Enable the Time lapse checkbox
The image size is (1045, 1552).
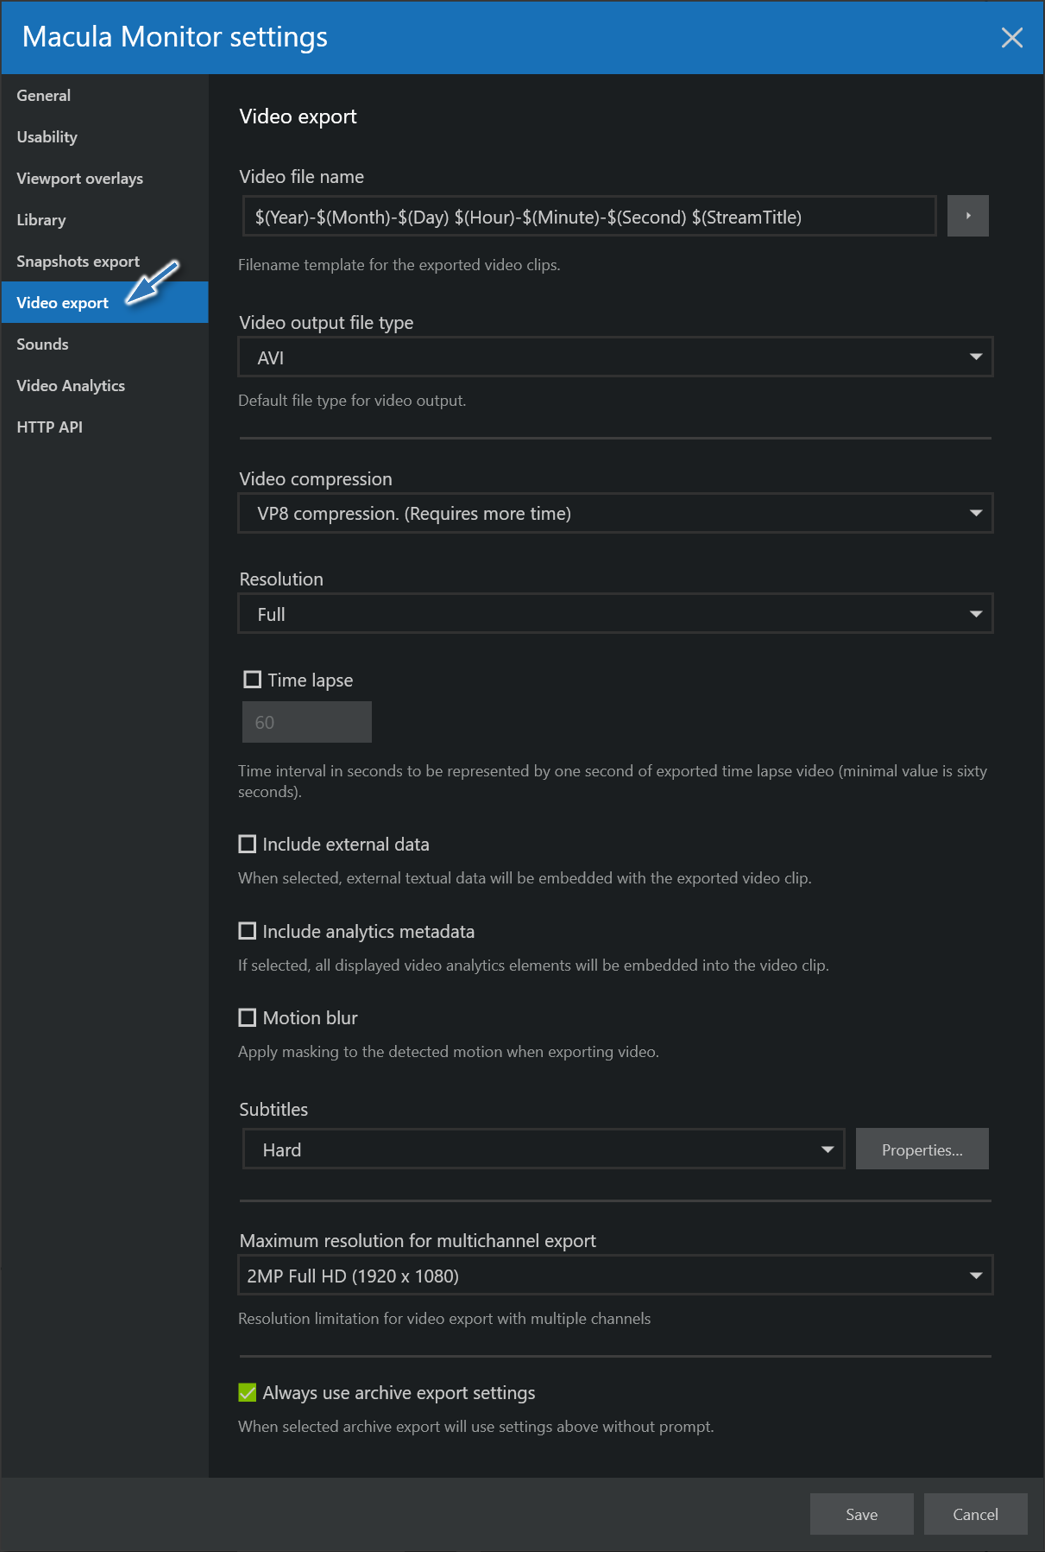pyautogui.click(x=252, y=680)
